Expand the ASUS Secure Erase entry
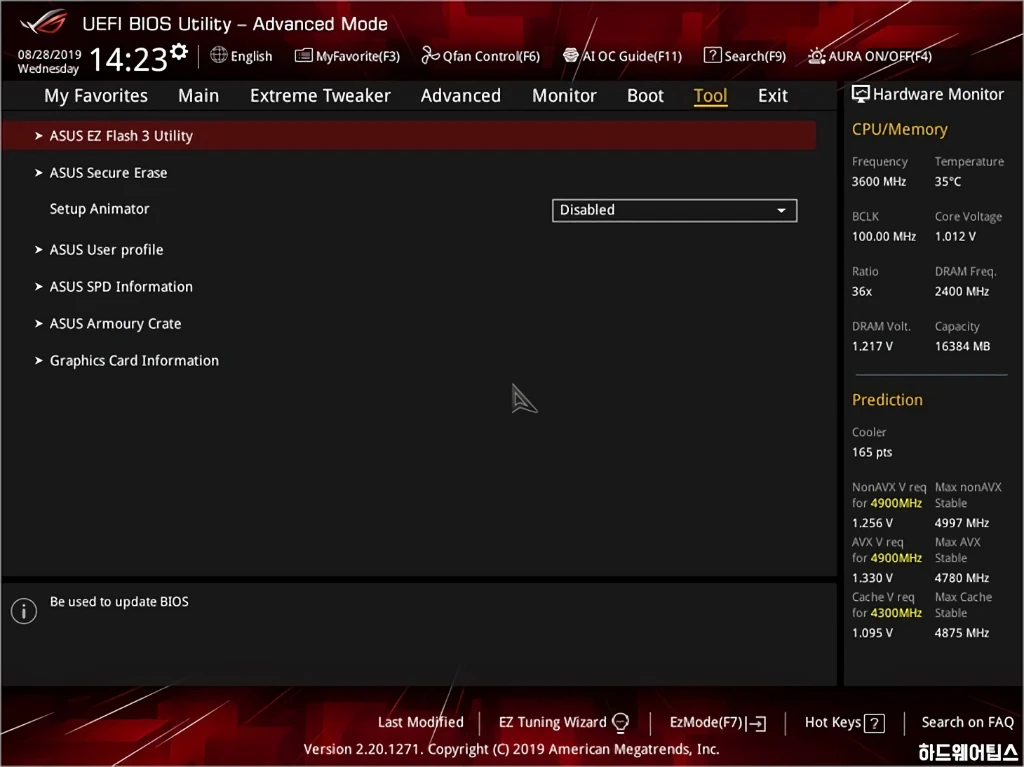The height and width of the screenshot is (767, 1024). click(108, 173)
